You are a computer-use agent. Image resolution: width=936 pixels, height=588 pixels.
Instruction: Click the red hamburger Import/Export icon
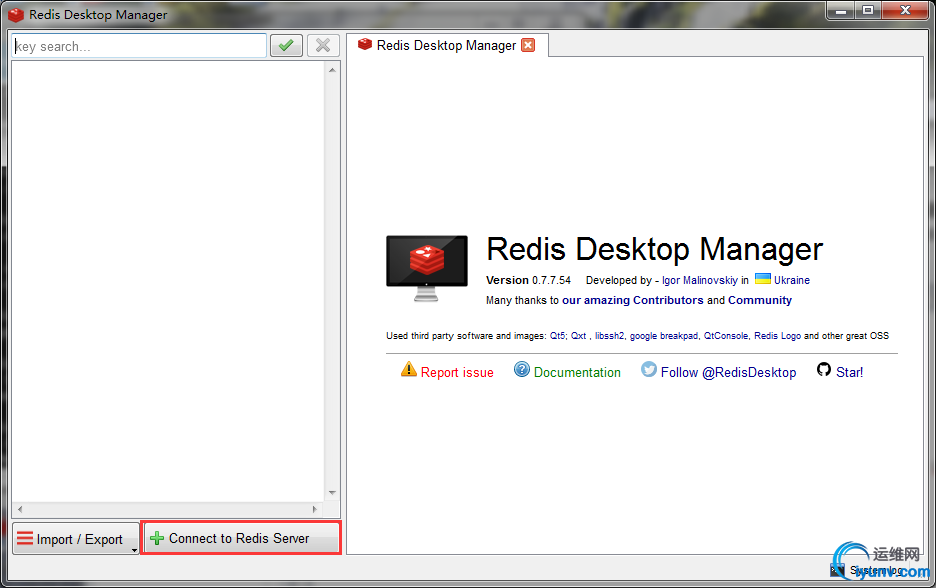[25, 538]
